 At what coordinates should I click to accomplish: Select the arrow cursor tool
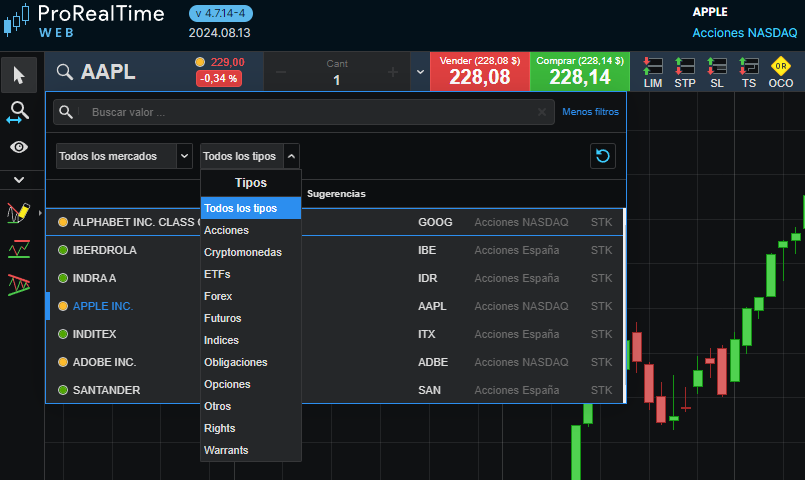coord(19,75)
